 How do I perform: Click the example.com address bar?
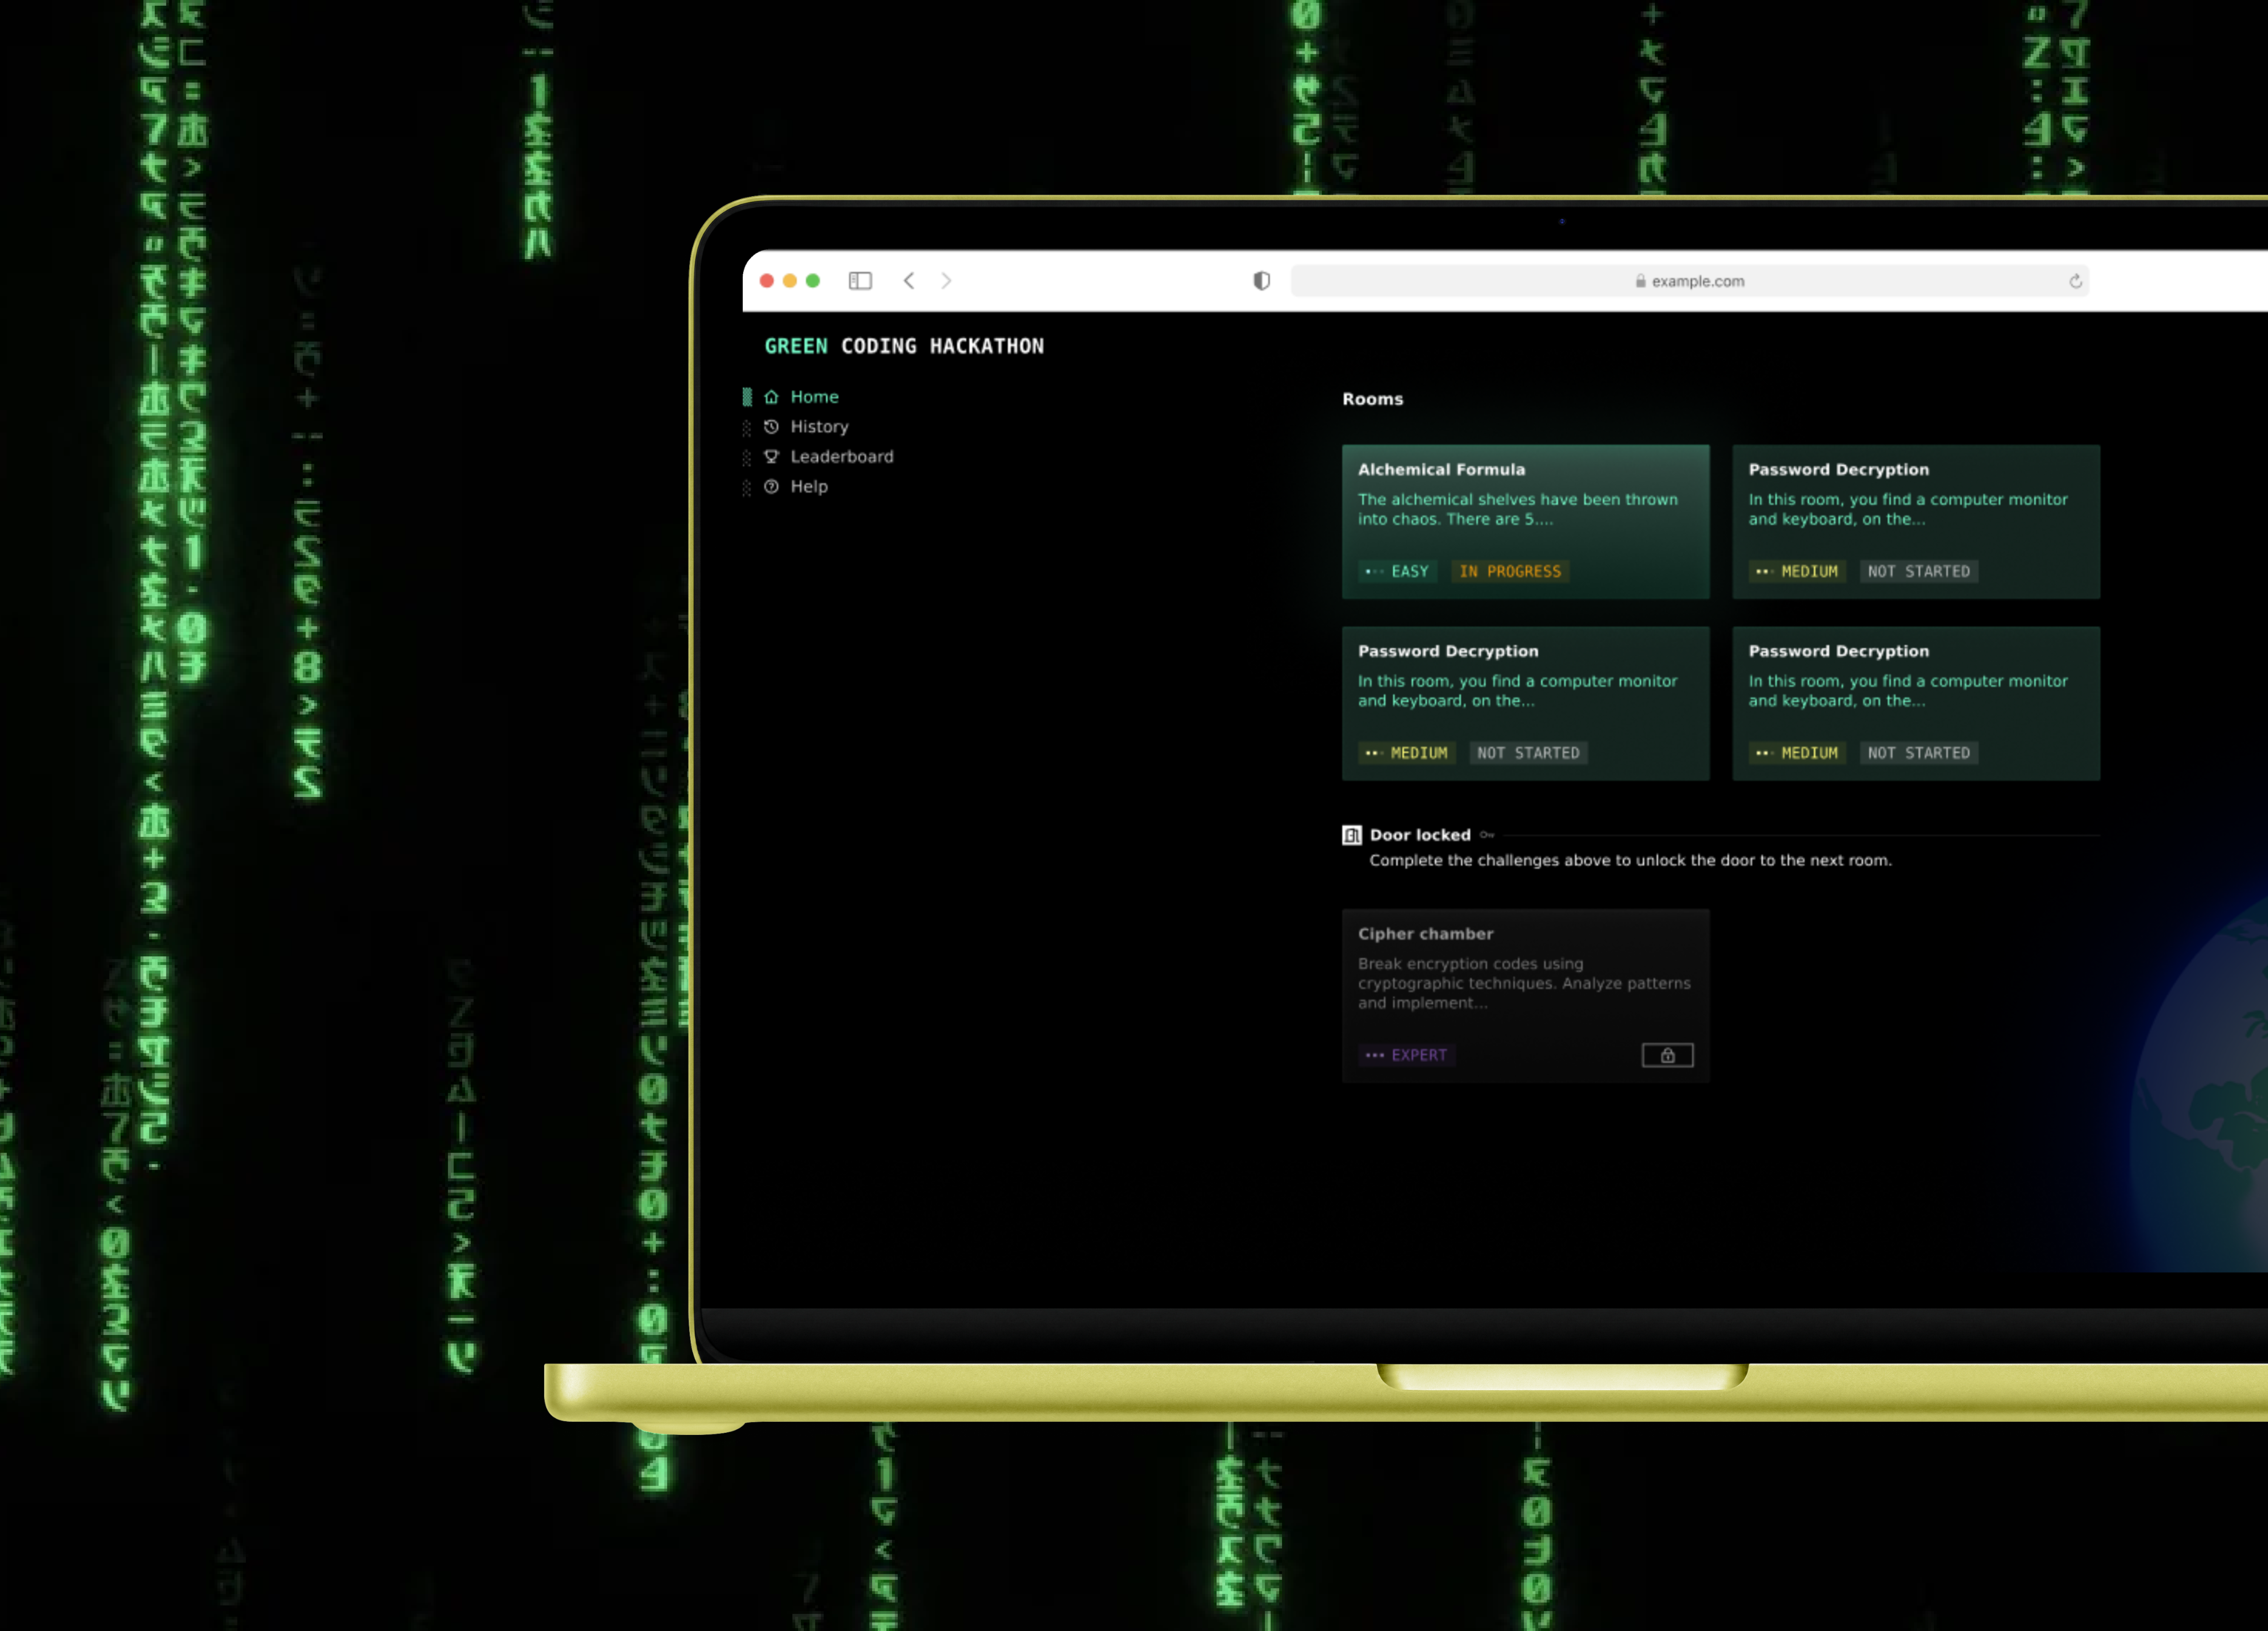1690,281
